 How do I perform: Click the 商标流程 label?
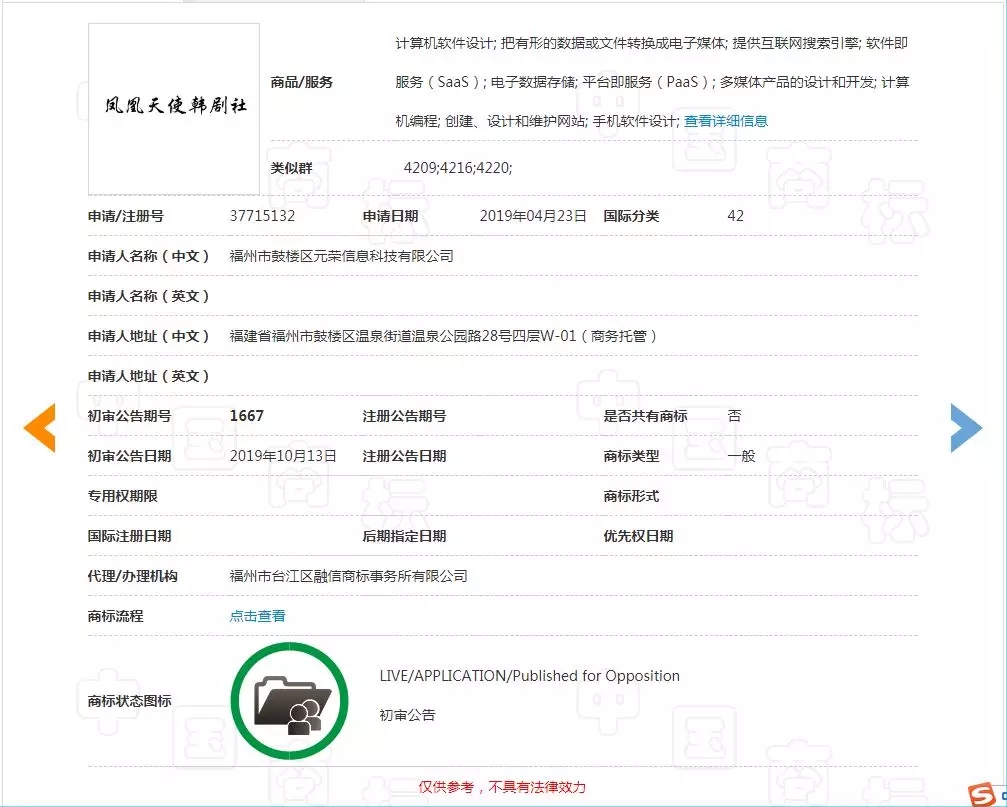click(116, 616)
